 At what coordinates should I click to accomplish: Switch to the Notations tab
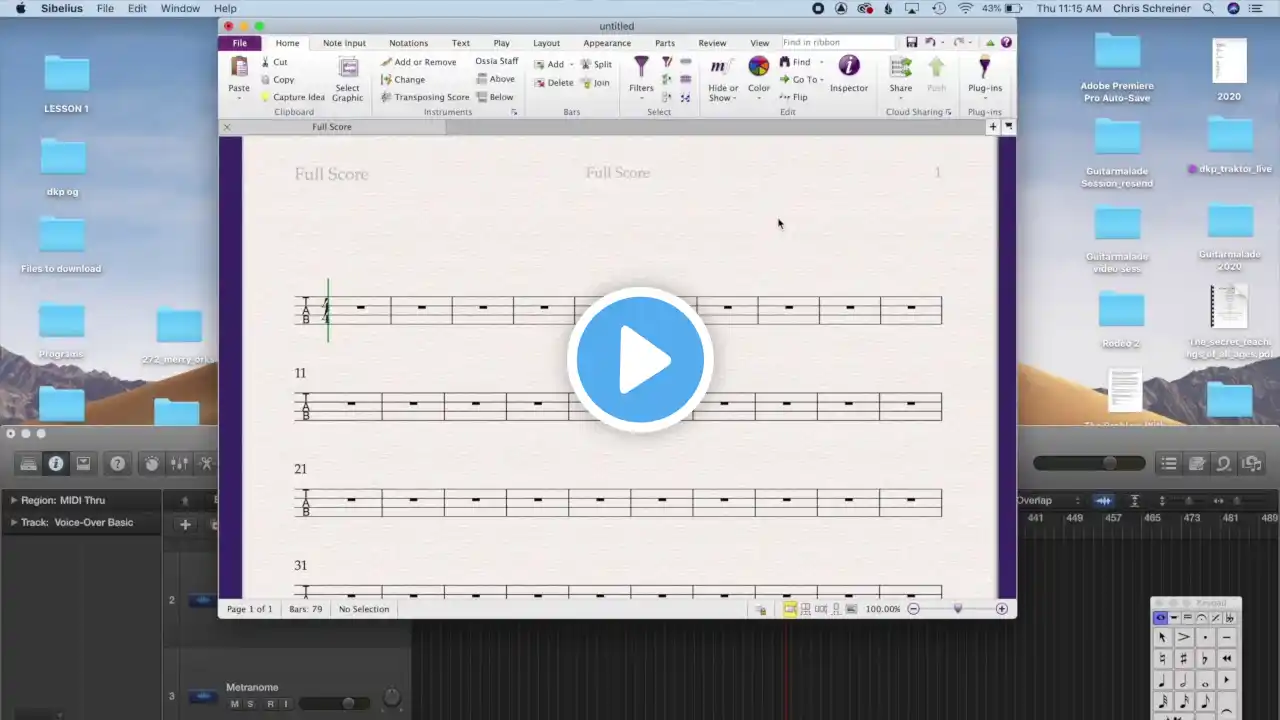click(x=408, y=43)
